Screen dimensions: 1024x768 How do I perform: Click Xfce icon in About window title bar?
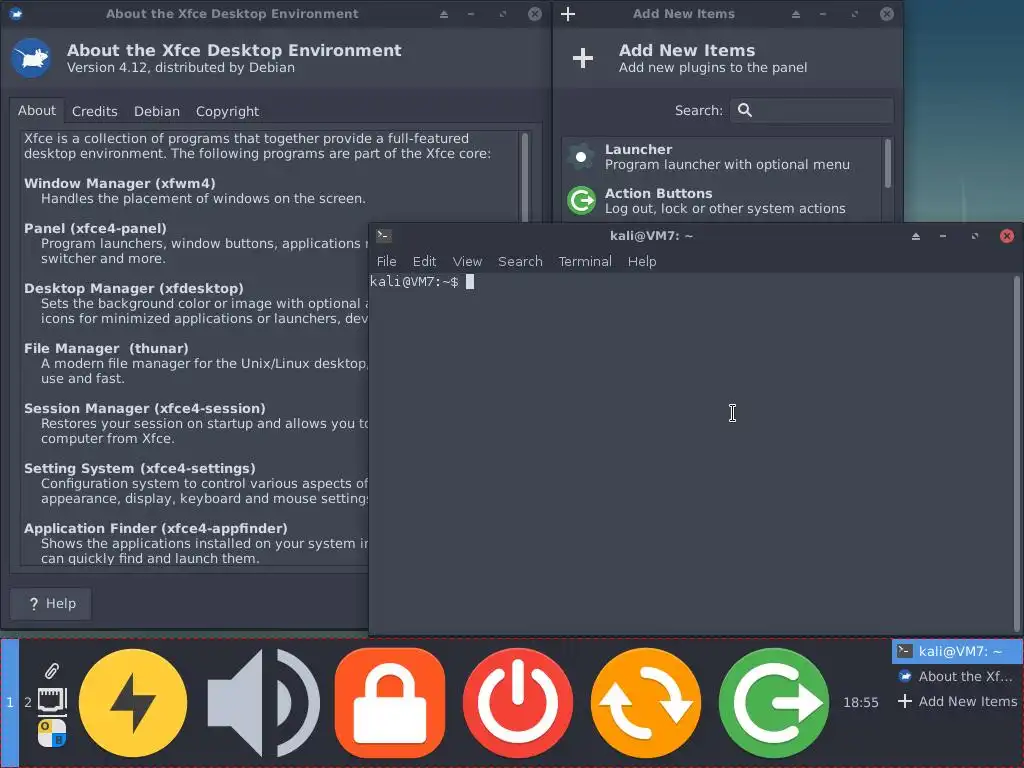click(16, 14)
